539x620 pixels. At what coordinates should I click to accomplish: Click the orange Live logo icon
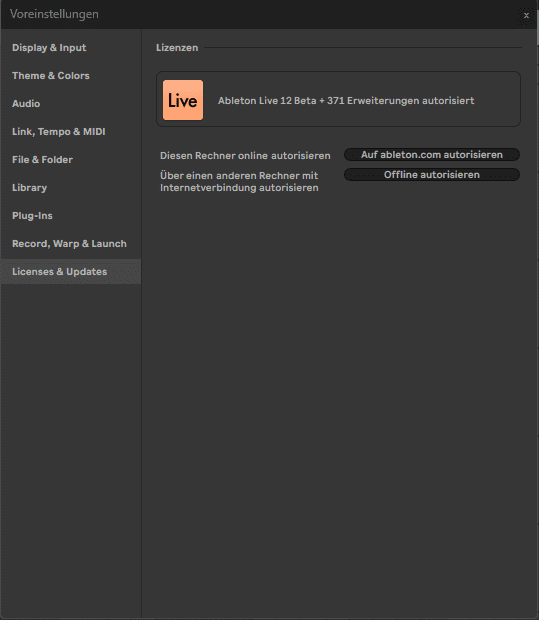coord(183,100)
